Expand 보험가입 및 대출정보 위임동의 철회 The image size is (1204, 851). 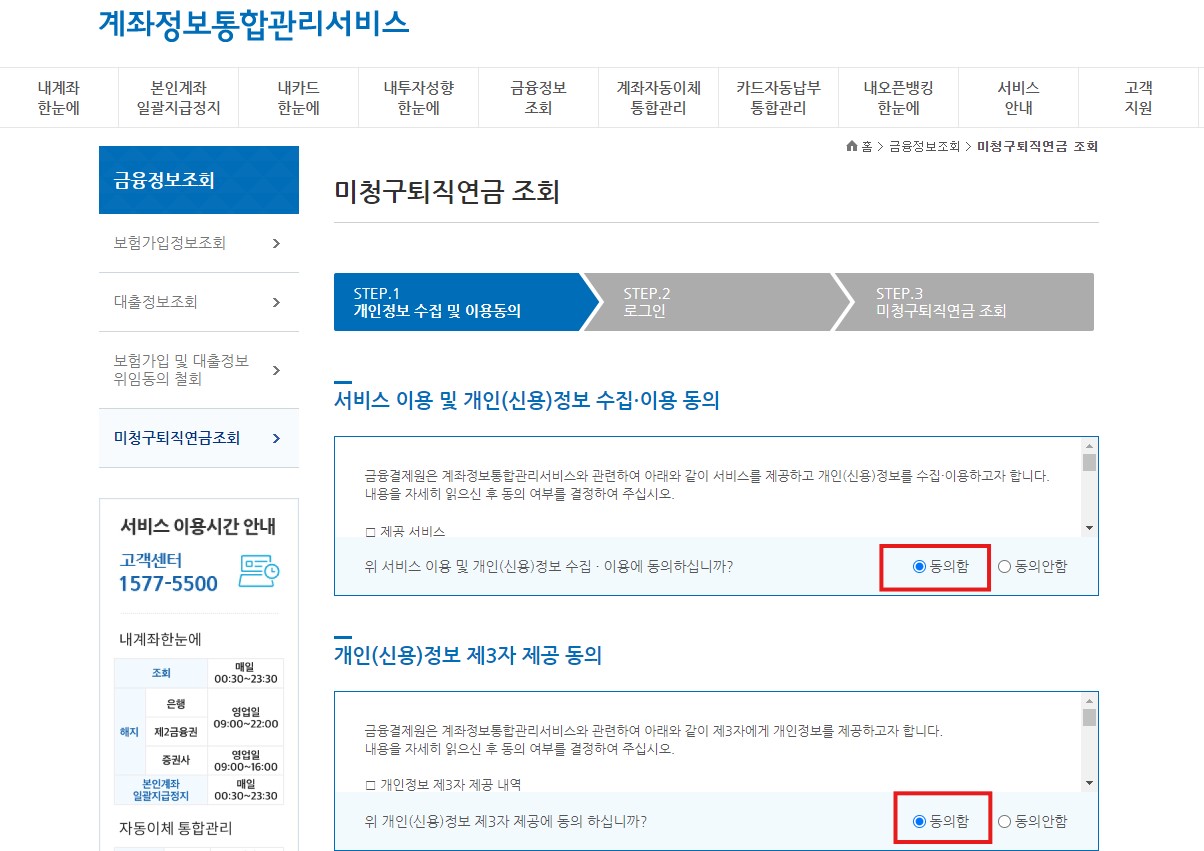pos(198,370)
